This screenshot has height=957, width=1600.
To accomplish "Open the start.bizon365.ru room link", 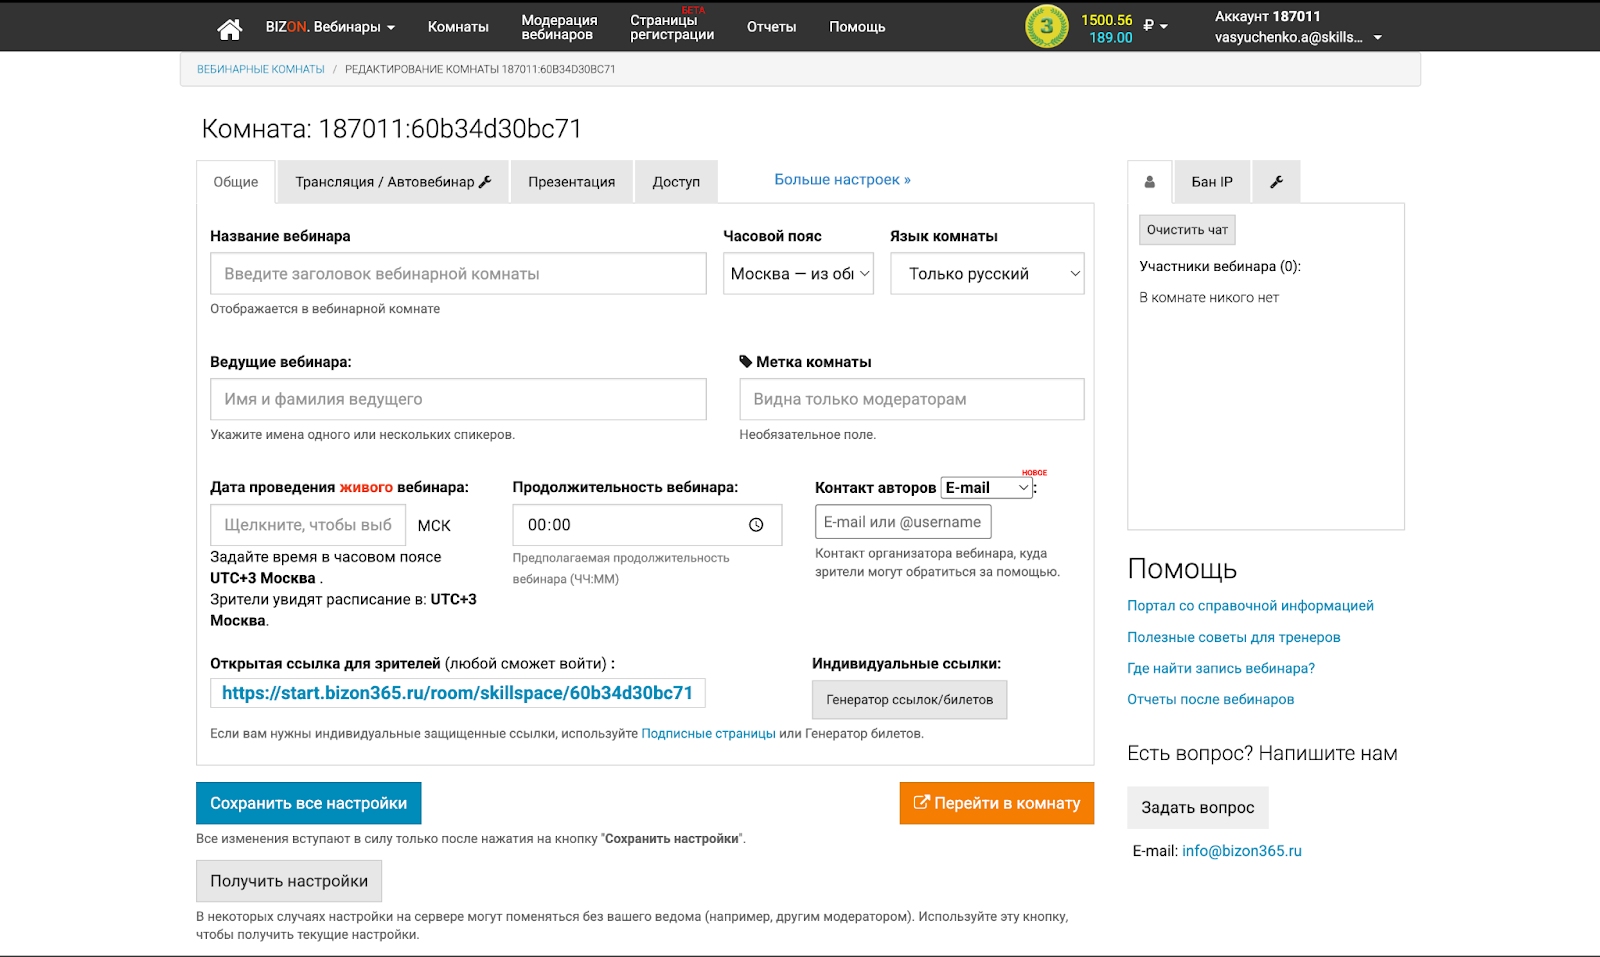I will [457, 693].
